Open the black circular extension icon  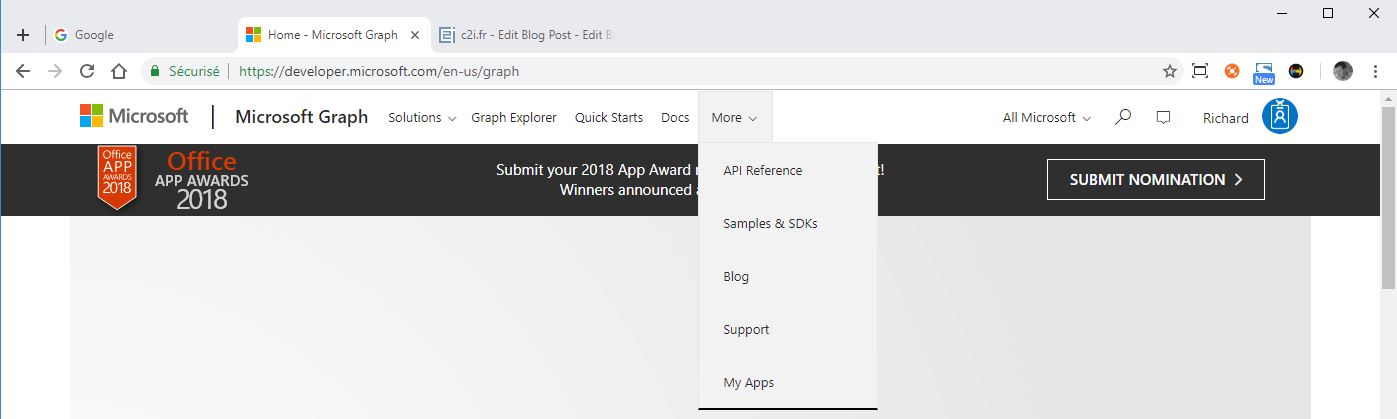tap(1296, 71)
